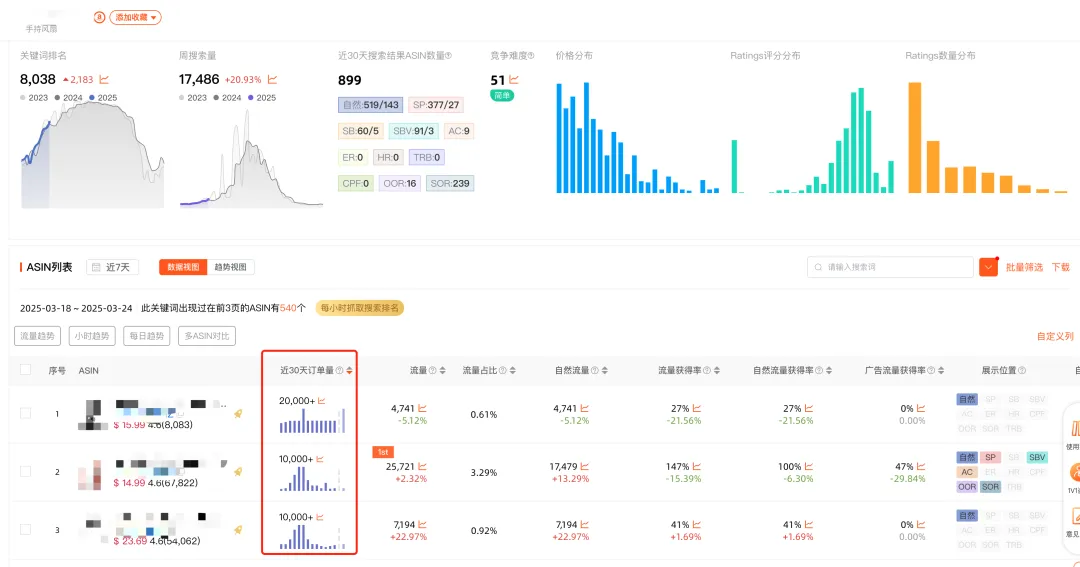Switch to 趋势视图 tab
Image resolution: width=1080 pixels, height=567 pixels.
click(230, 267)
